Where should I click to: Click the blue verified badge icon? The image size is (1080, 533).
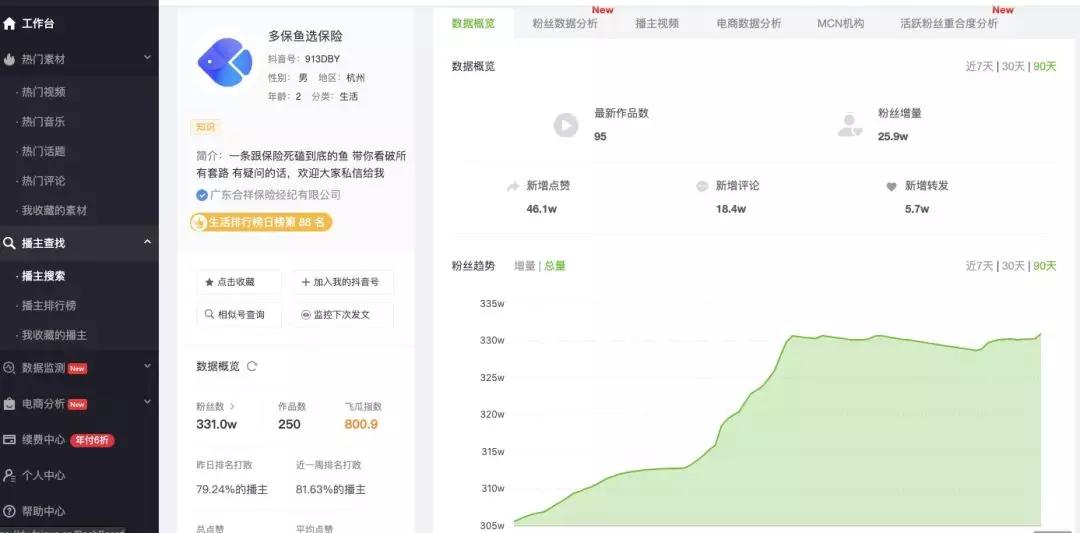[x=202, y=196]
